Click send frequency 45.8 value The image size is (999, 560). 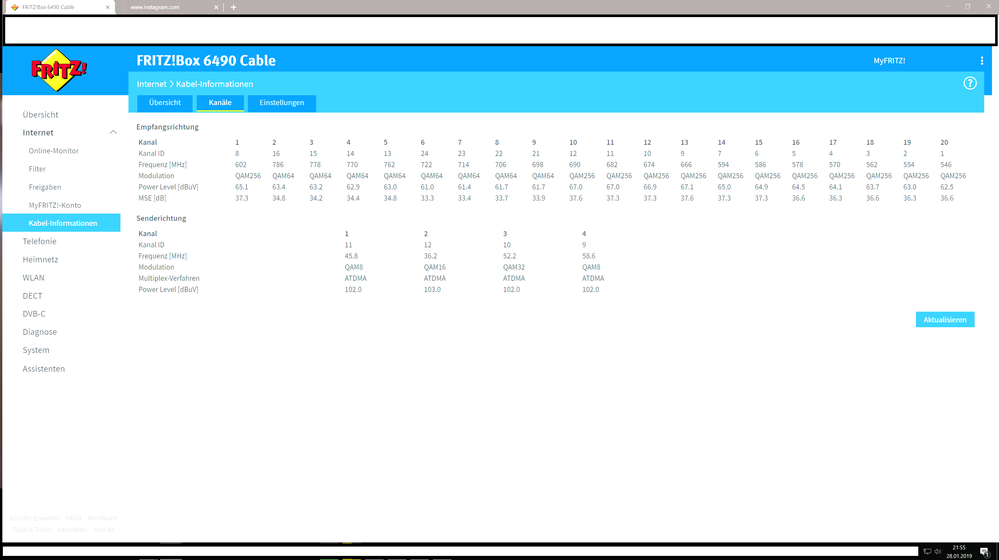point(351,256)
